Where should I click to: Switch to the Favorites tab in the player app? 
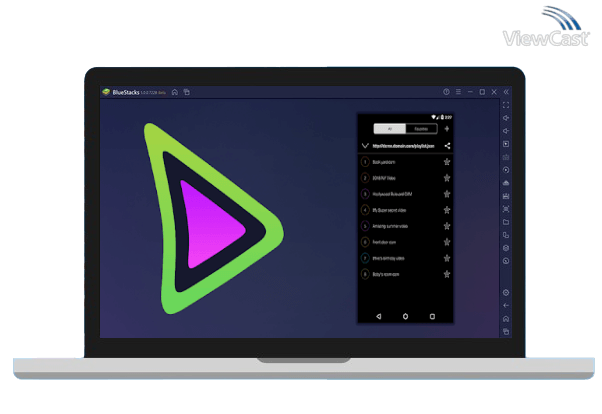(421, 129)
